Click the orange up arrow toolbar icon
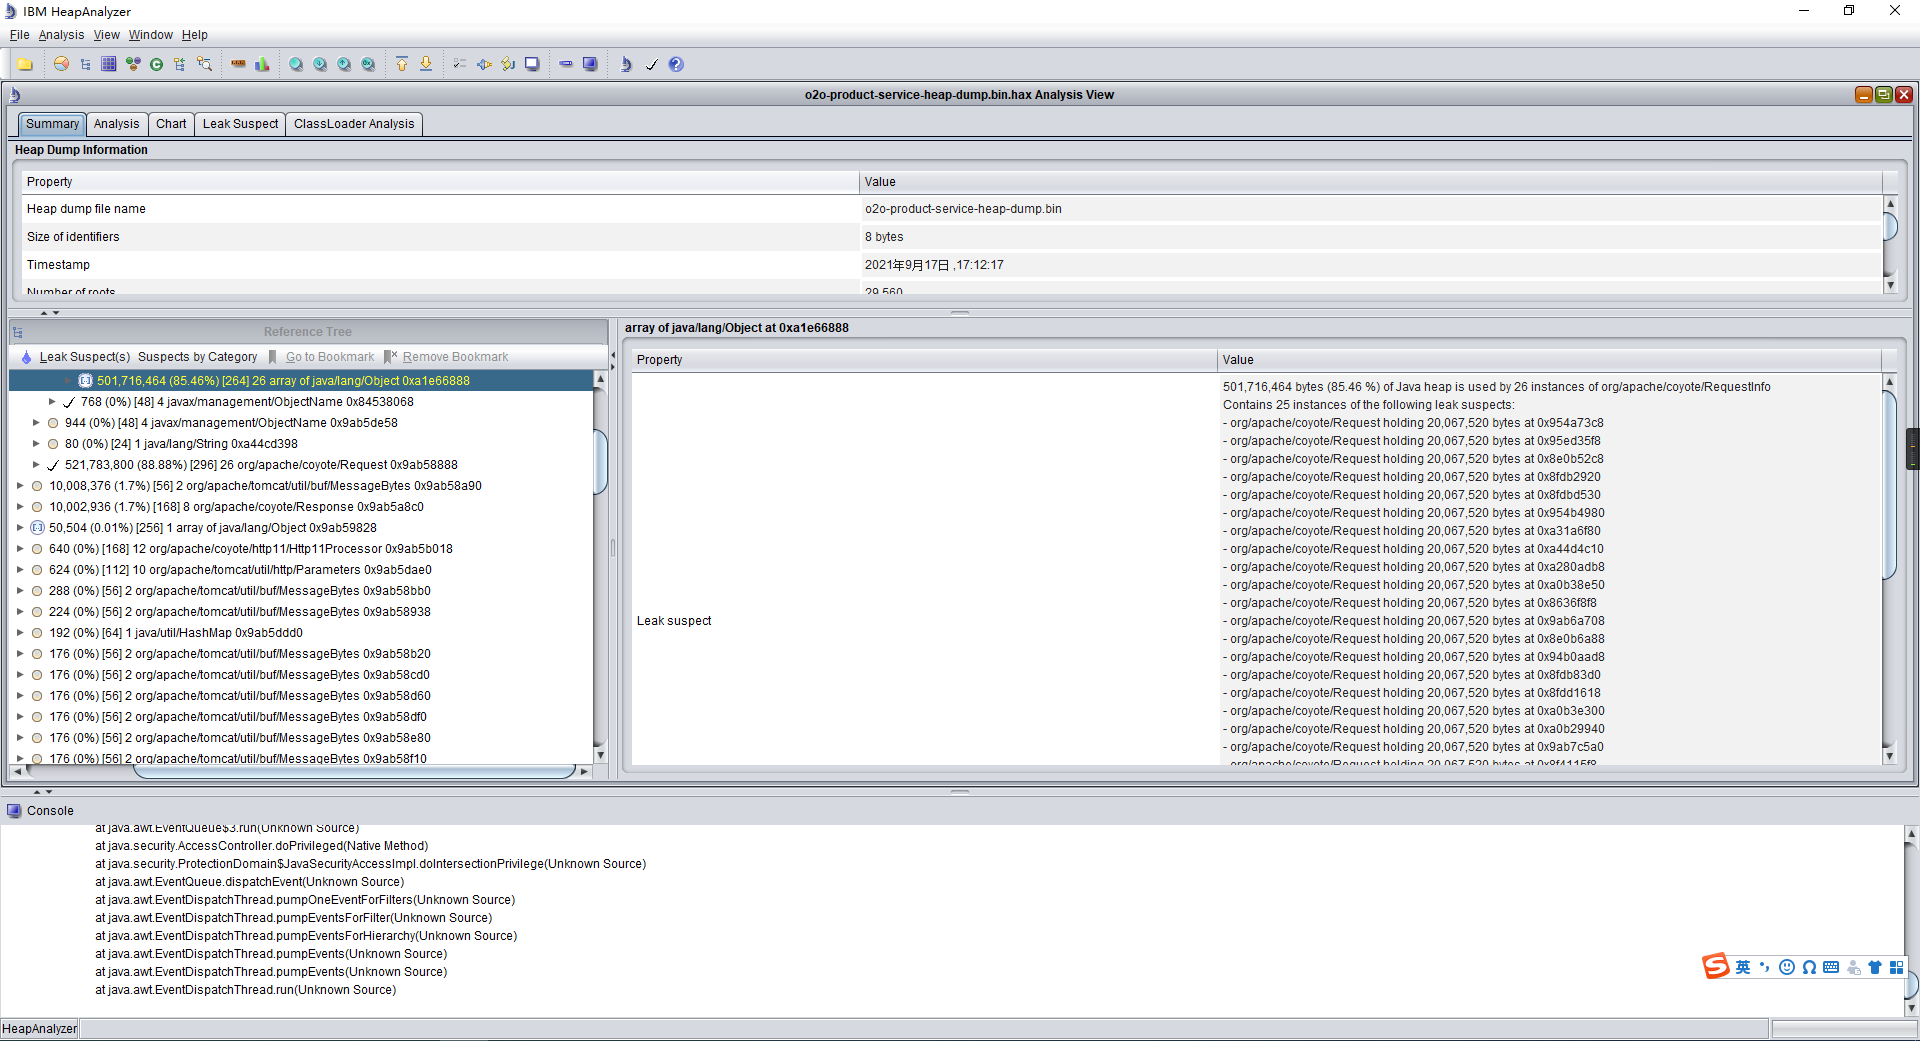 (x=402, y=64)
